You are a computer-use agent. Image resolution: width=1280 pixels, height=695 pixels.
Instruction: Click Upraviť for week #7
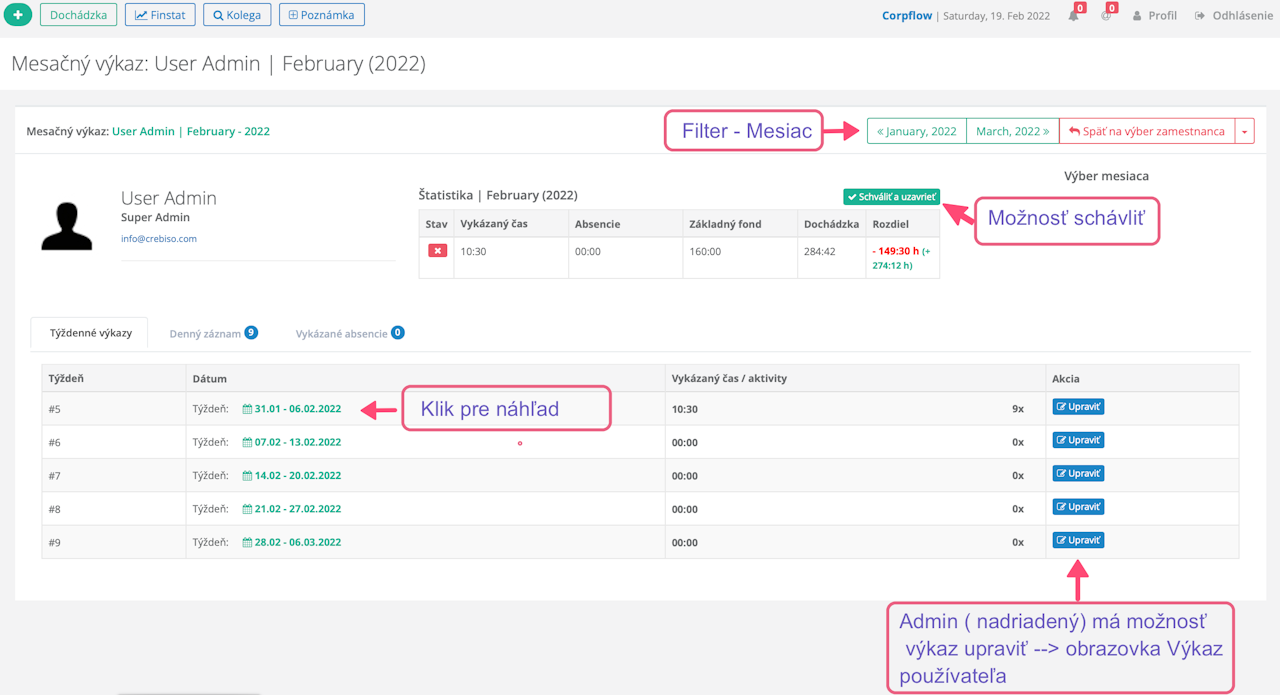coord(1078,474)
